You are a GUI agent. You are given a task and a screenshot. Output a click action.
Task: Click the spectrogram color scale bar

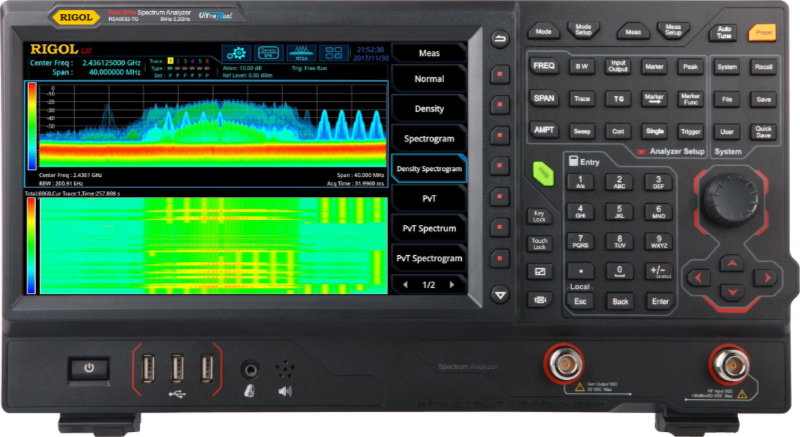pos(31,246)
